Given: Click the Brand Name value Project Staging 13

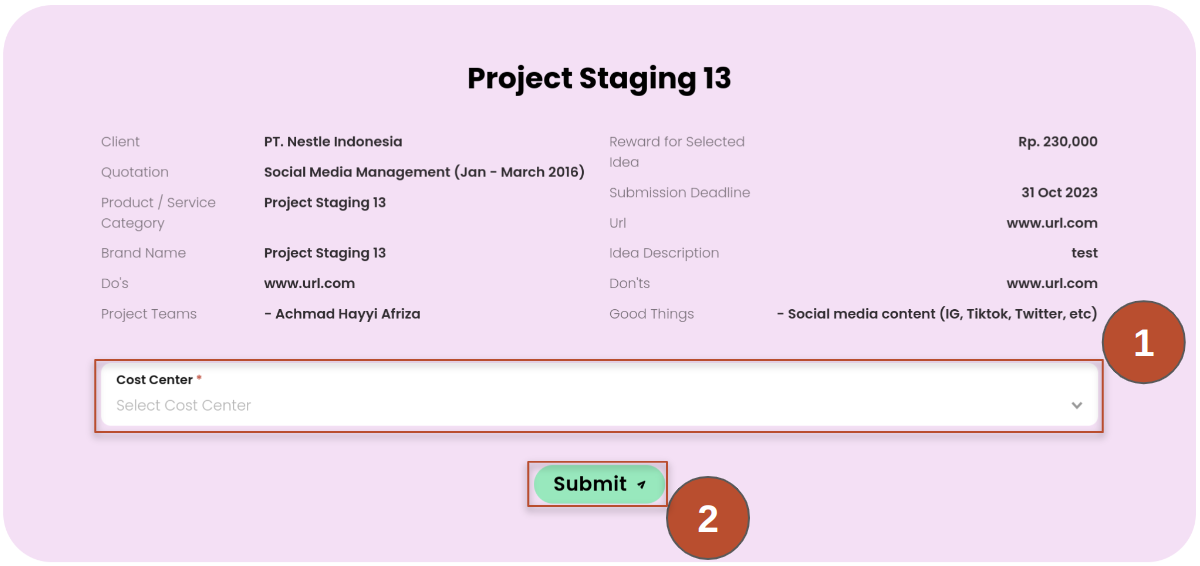Looking at the screenshot, I should tap(325, 253).
